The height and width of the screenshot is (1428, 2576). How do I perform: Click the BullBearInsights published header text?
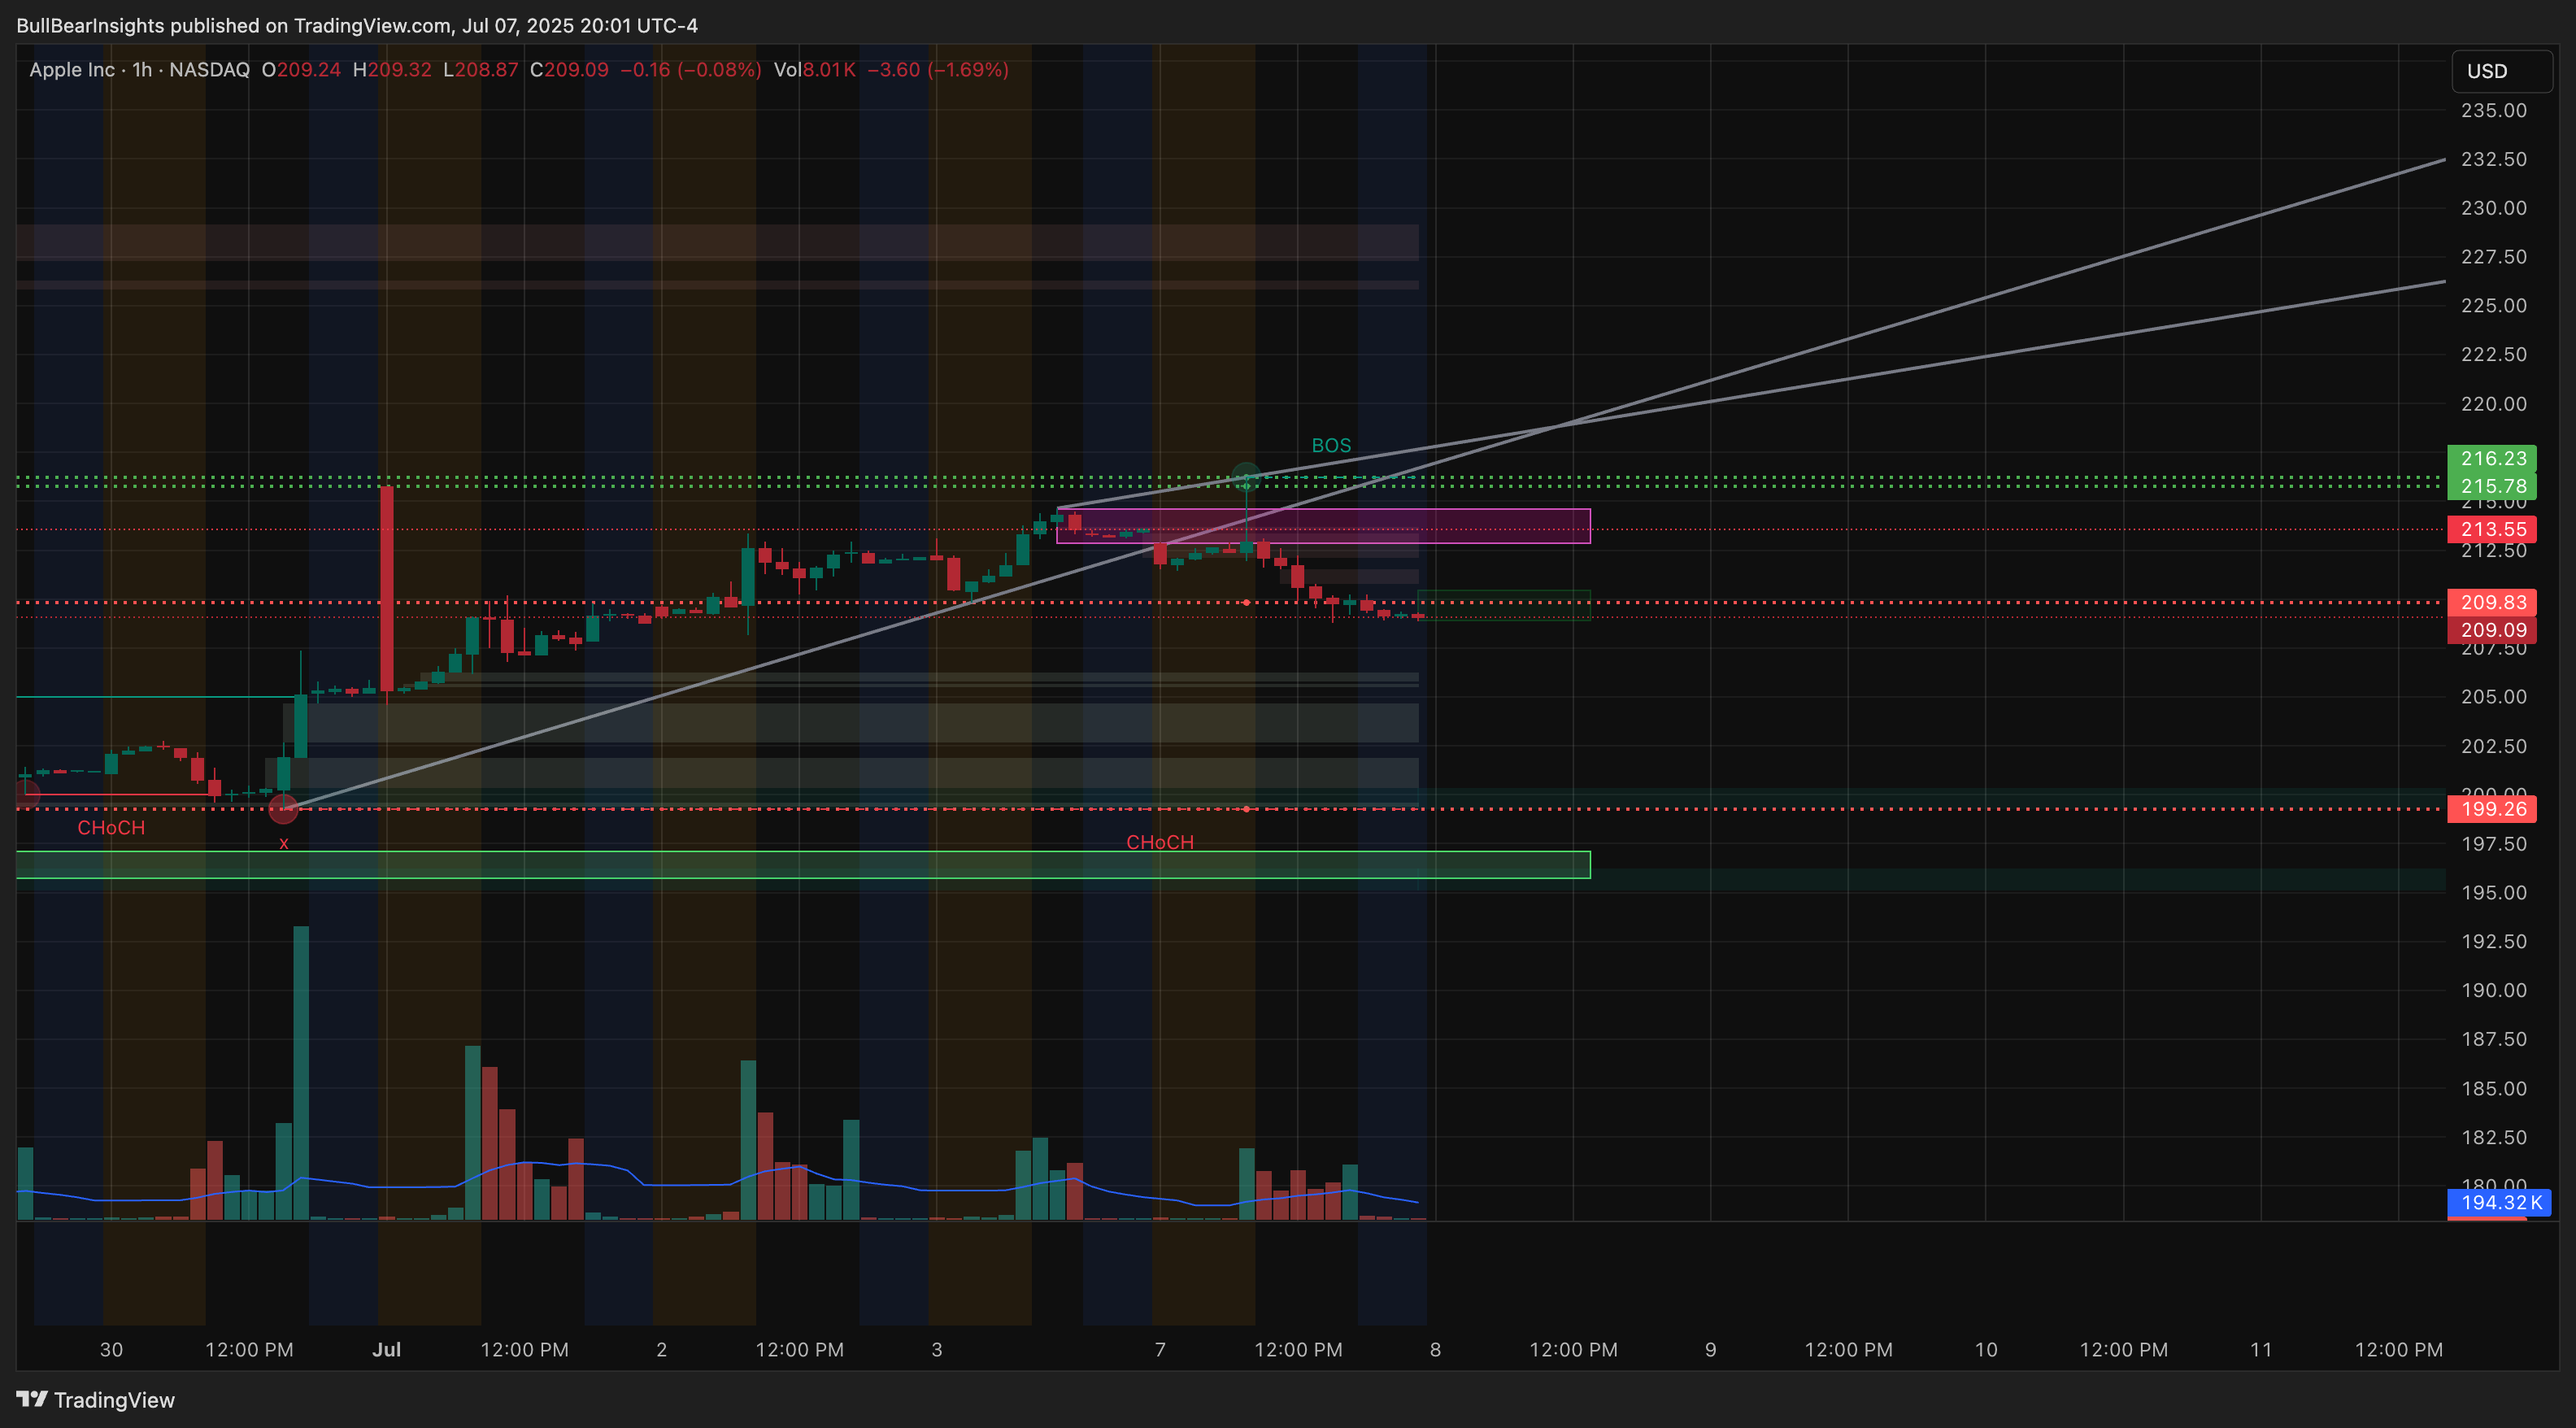(357, 25)
